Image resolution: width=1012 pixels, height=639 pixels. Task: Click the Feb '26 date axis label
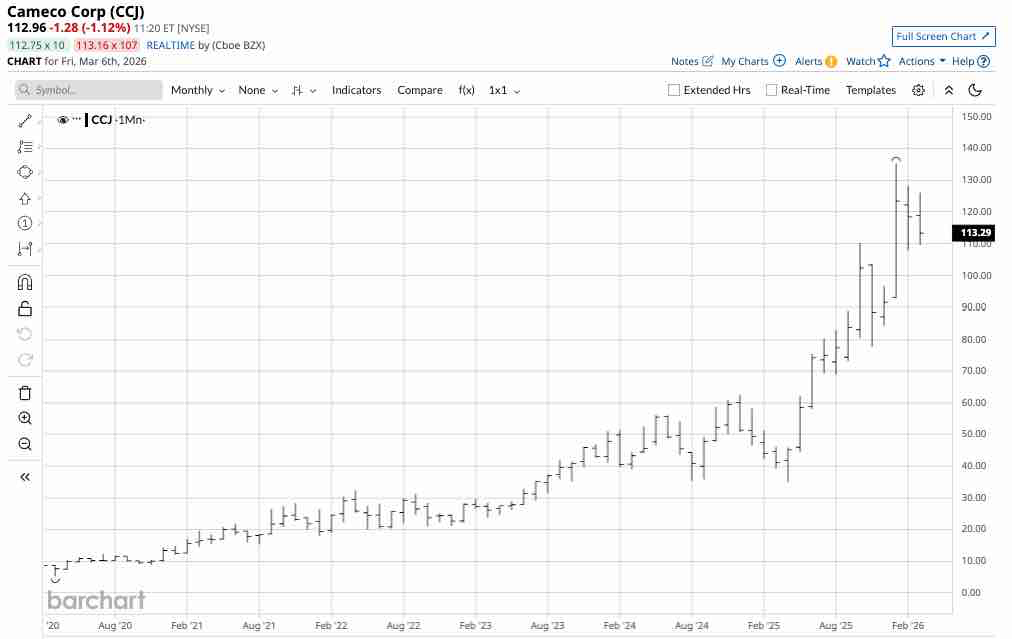click(x=907, y=625)
